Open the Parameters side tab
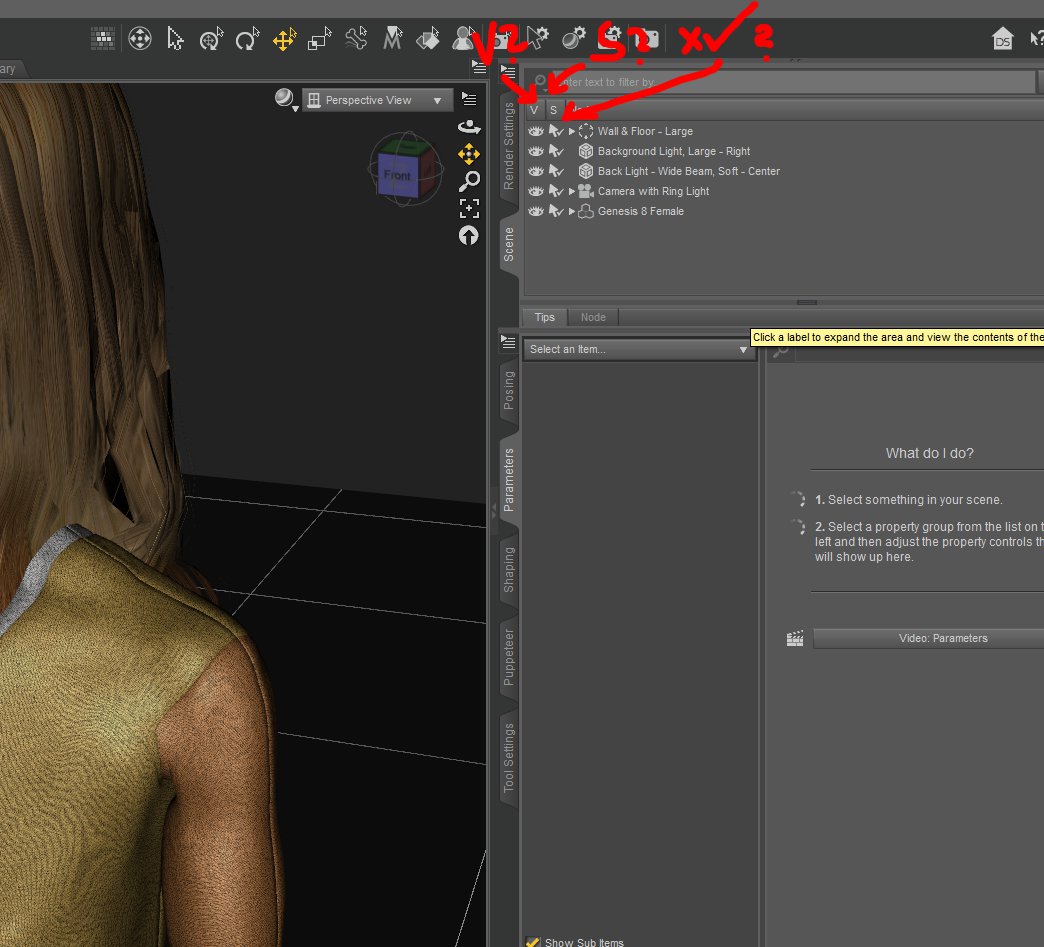The width and height of the screenshot is (1044, 947). click(509, 479)
